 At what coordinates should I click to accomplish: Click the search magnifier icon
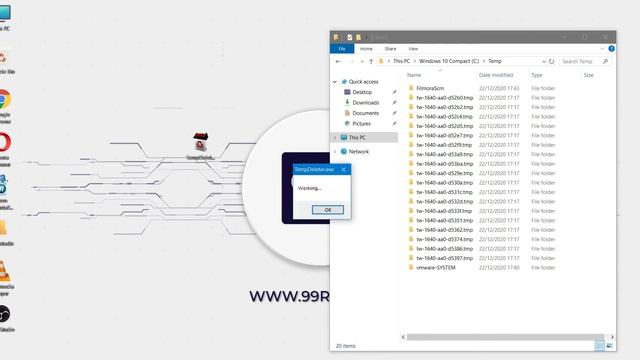605,61
